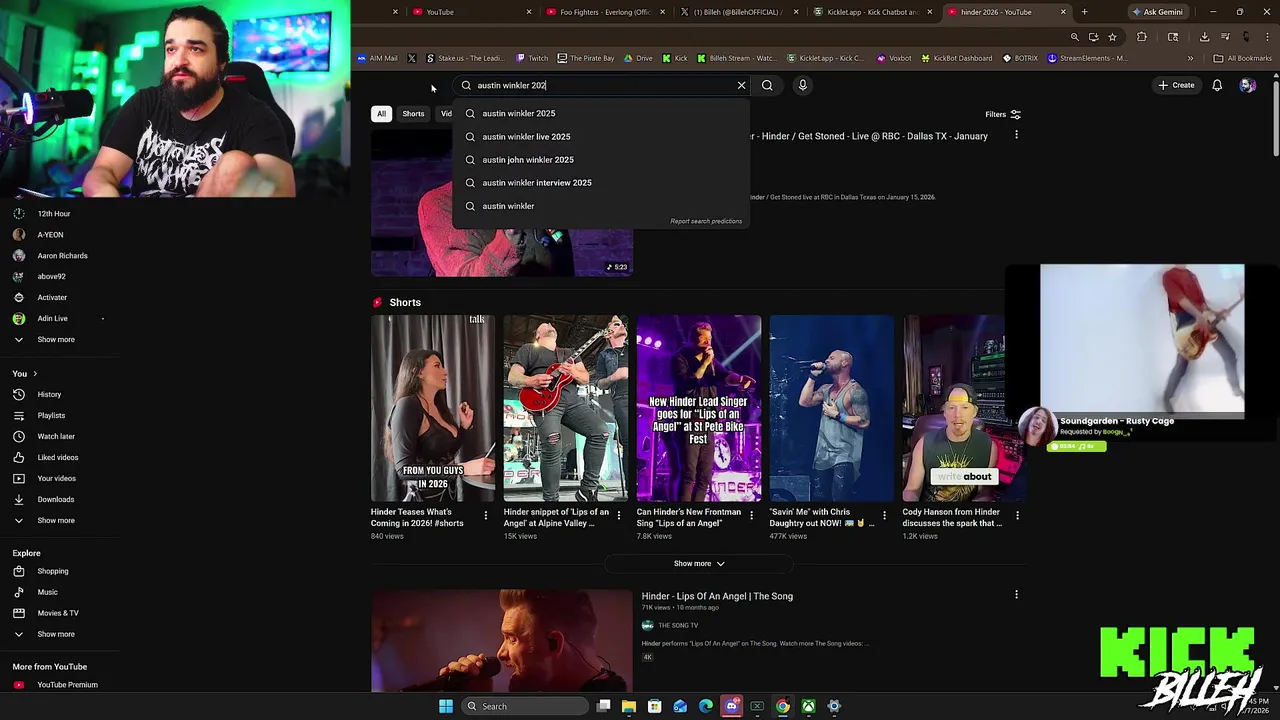Expand subscriptions with Show more below Adin Live
1280x720 pixels.
56,339
